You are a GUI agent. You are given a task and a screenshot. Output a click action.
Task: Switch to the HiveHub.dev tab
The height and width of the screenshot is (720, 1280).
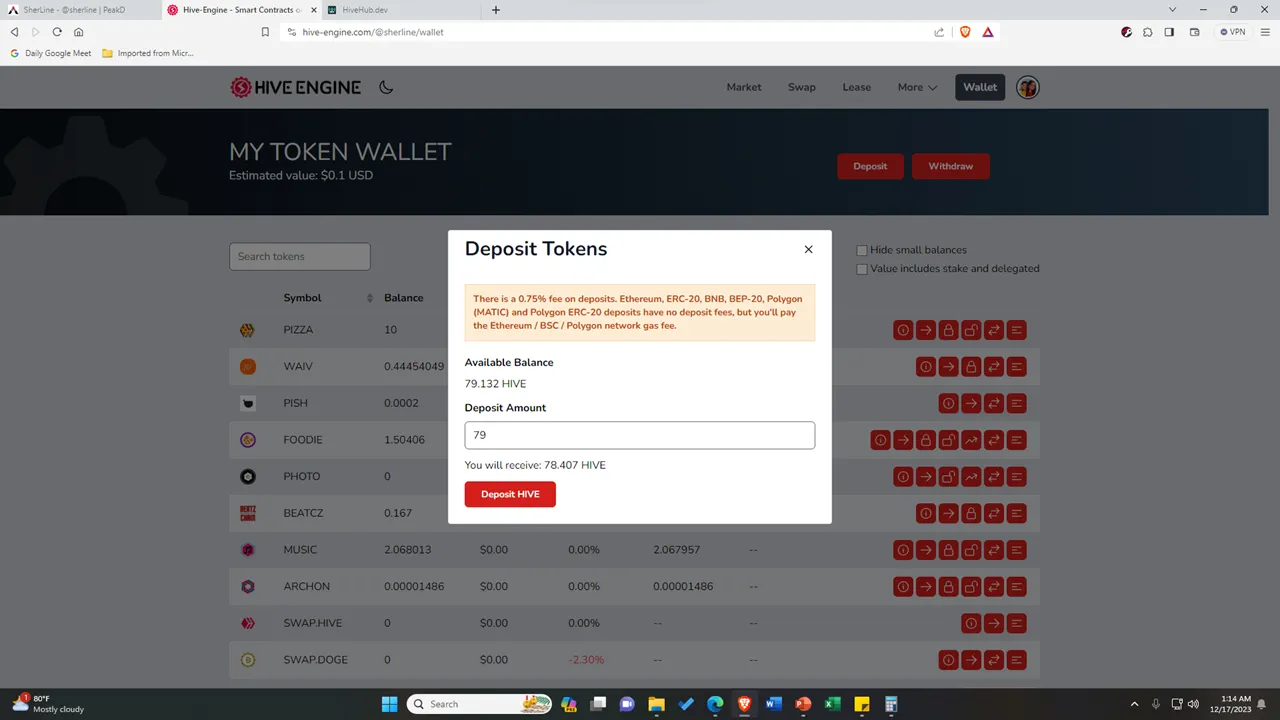pyautogui.click(x=400, y=10)
